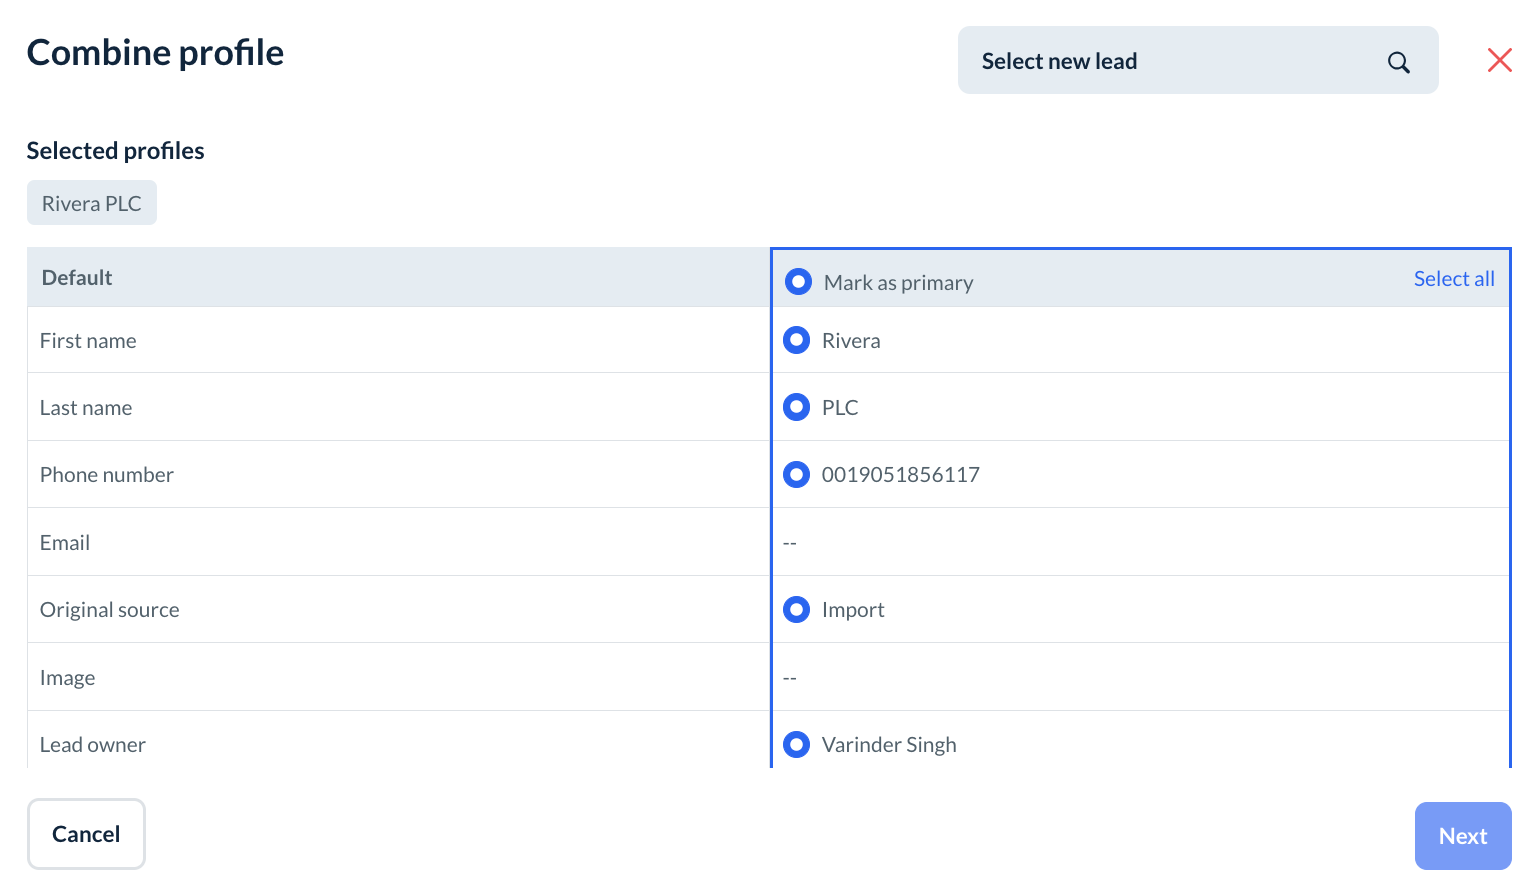Click the Original source row label
The width and height of the screenshot is (1540, 892).
coord(110,610)
